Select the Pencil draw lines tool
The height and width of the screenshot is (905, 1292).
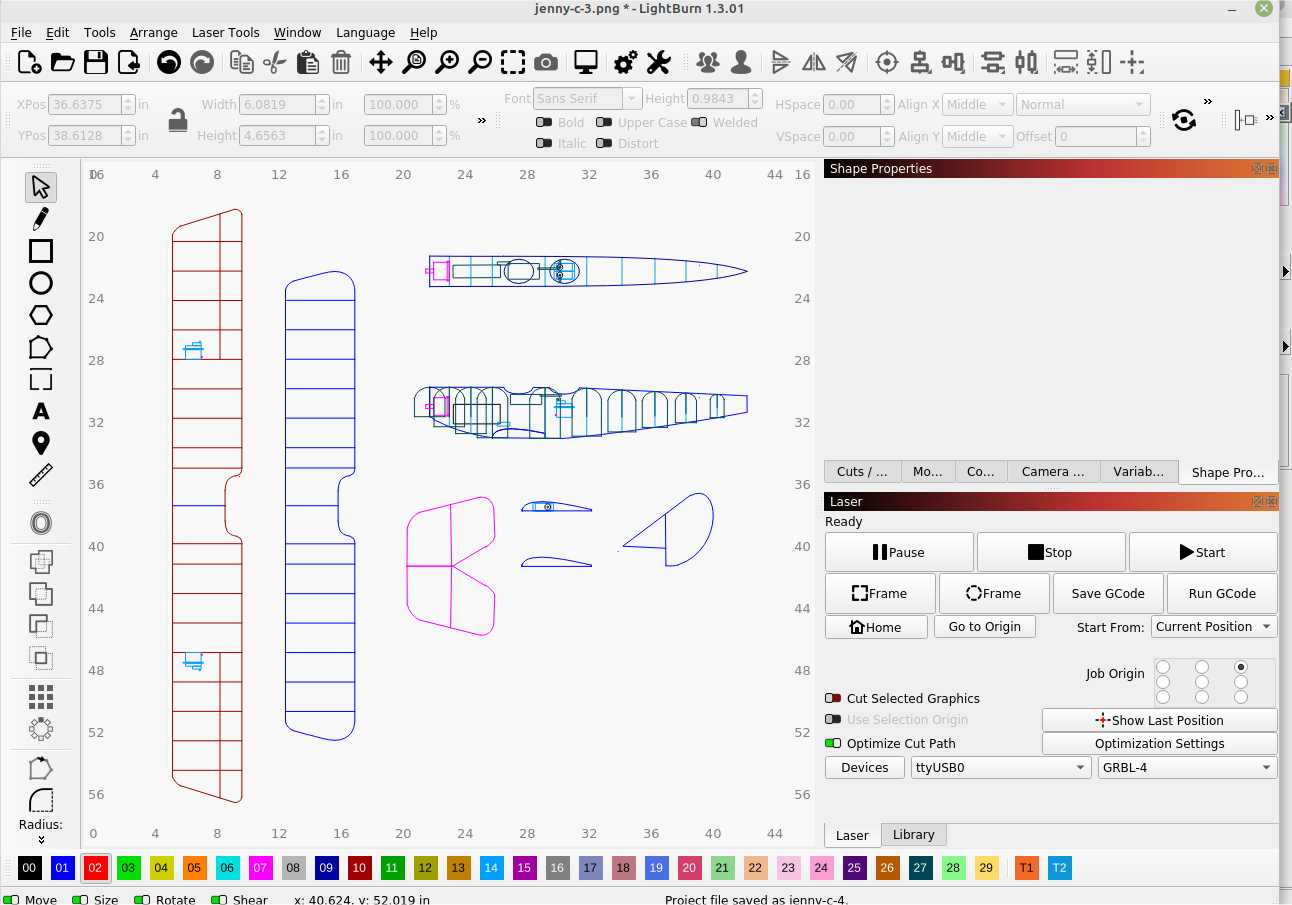click(x=41, y=218)
